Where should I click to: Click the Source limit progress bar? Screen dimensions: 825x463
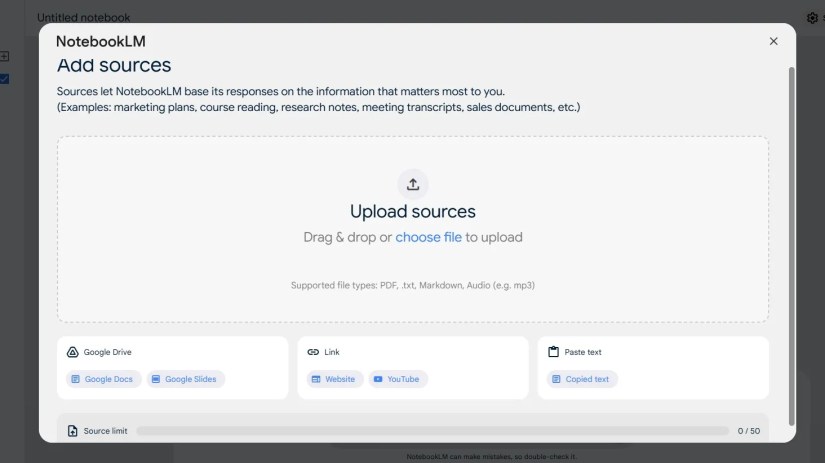point(432,431)
